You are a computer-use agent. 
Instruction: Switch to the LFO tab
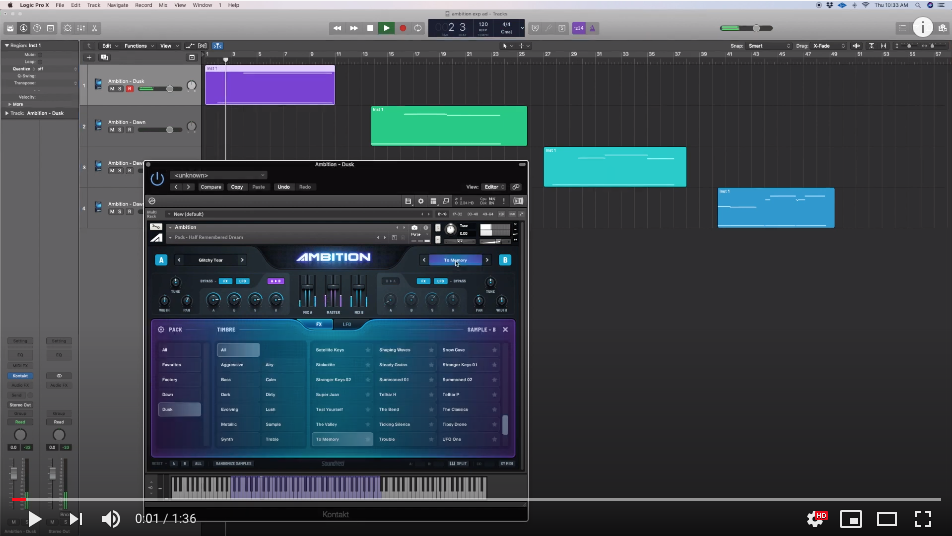[347, 324]
